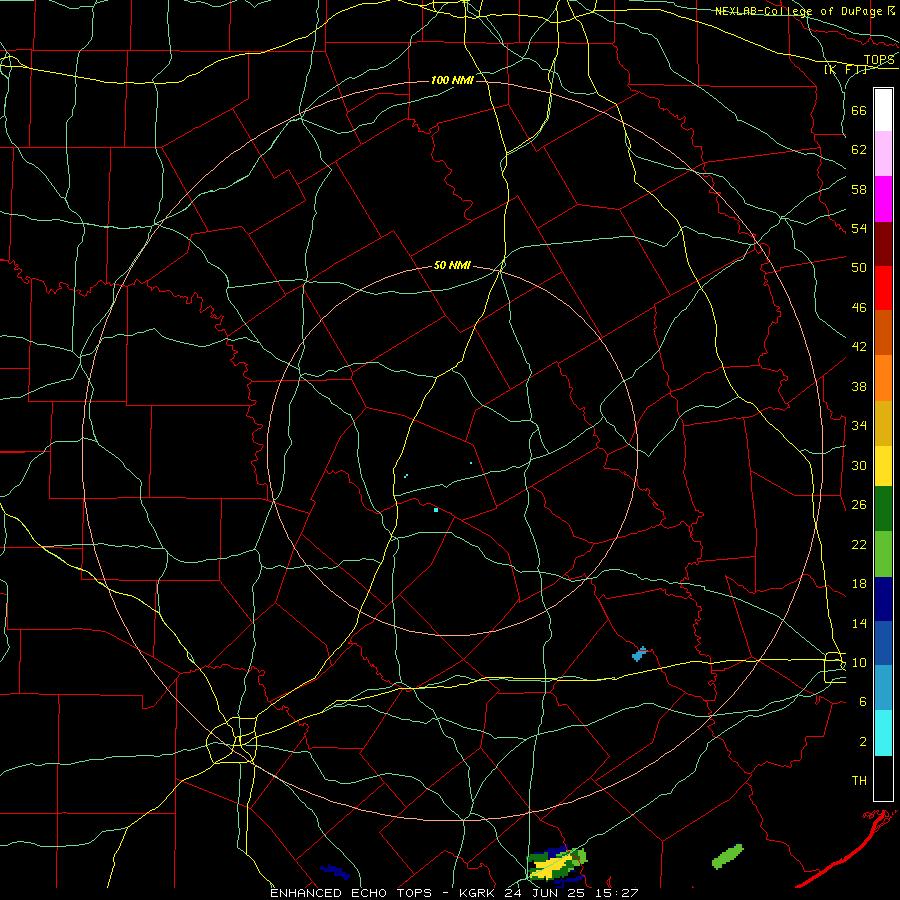Image resolution: width=900 pixels, height=900 pixels.
Task: Click the legend value 54
Action: tap(859, 228)
